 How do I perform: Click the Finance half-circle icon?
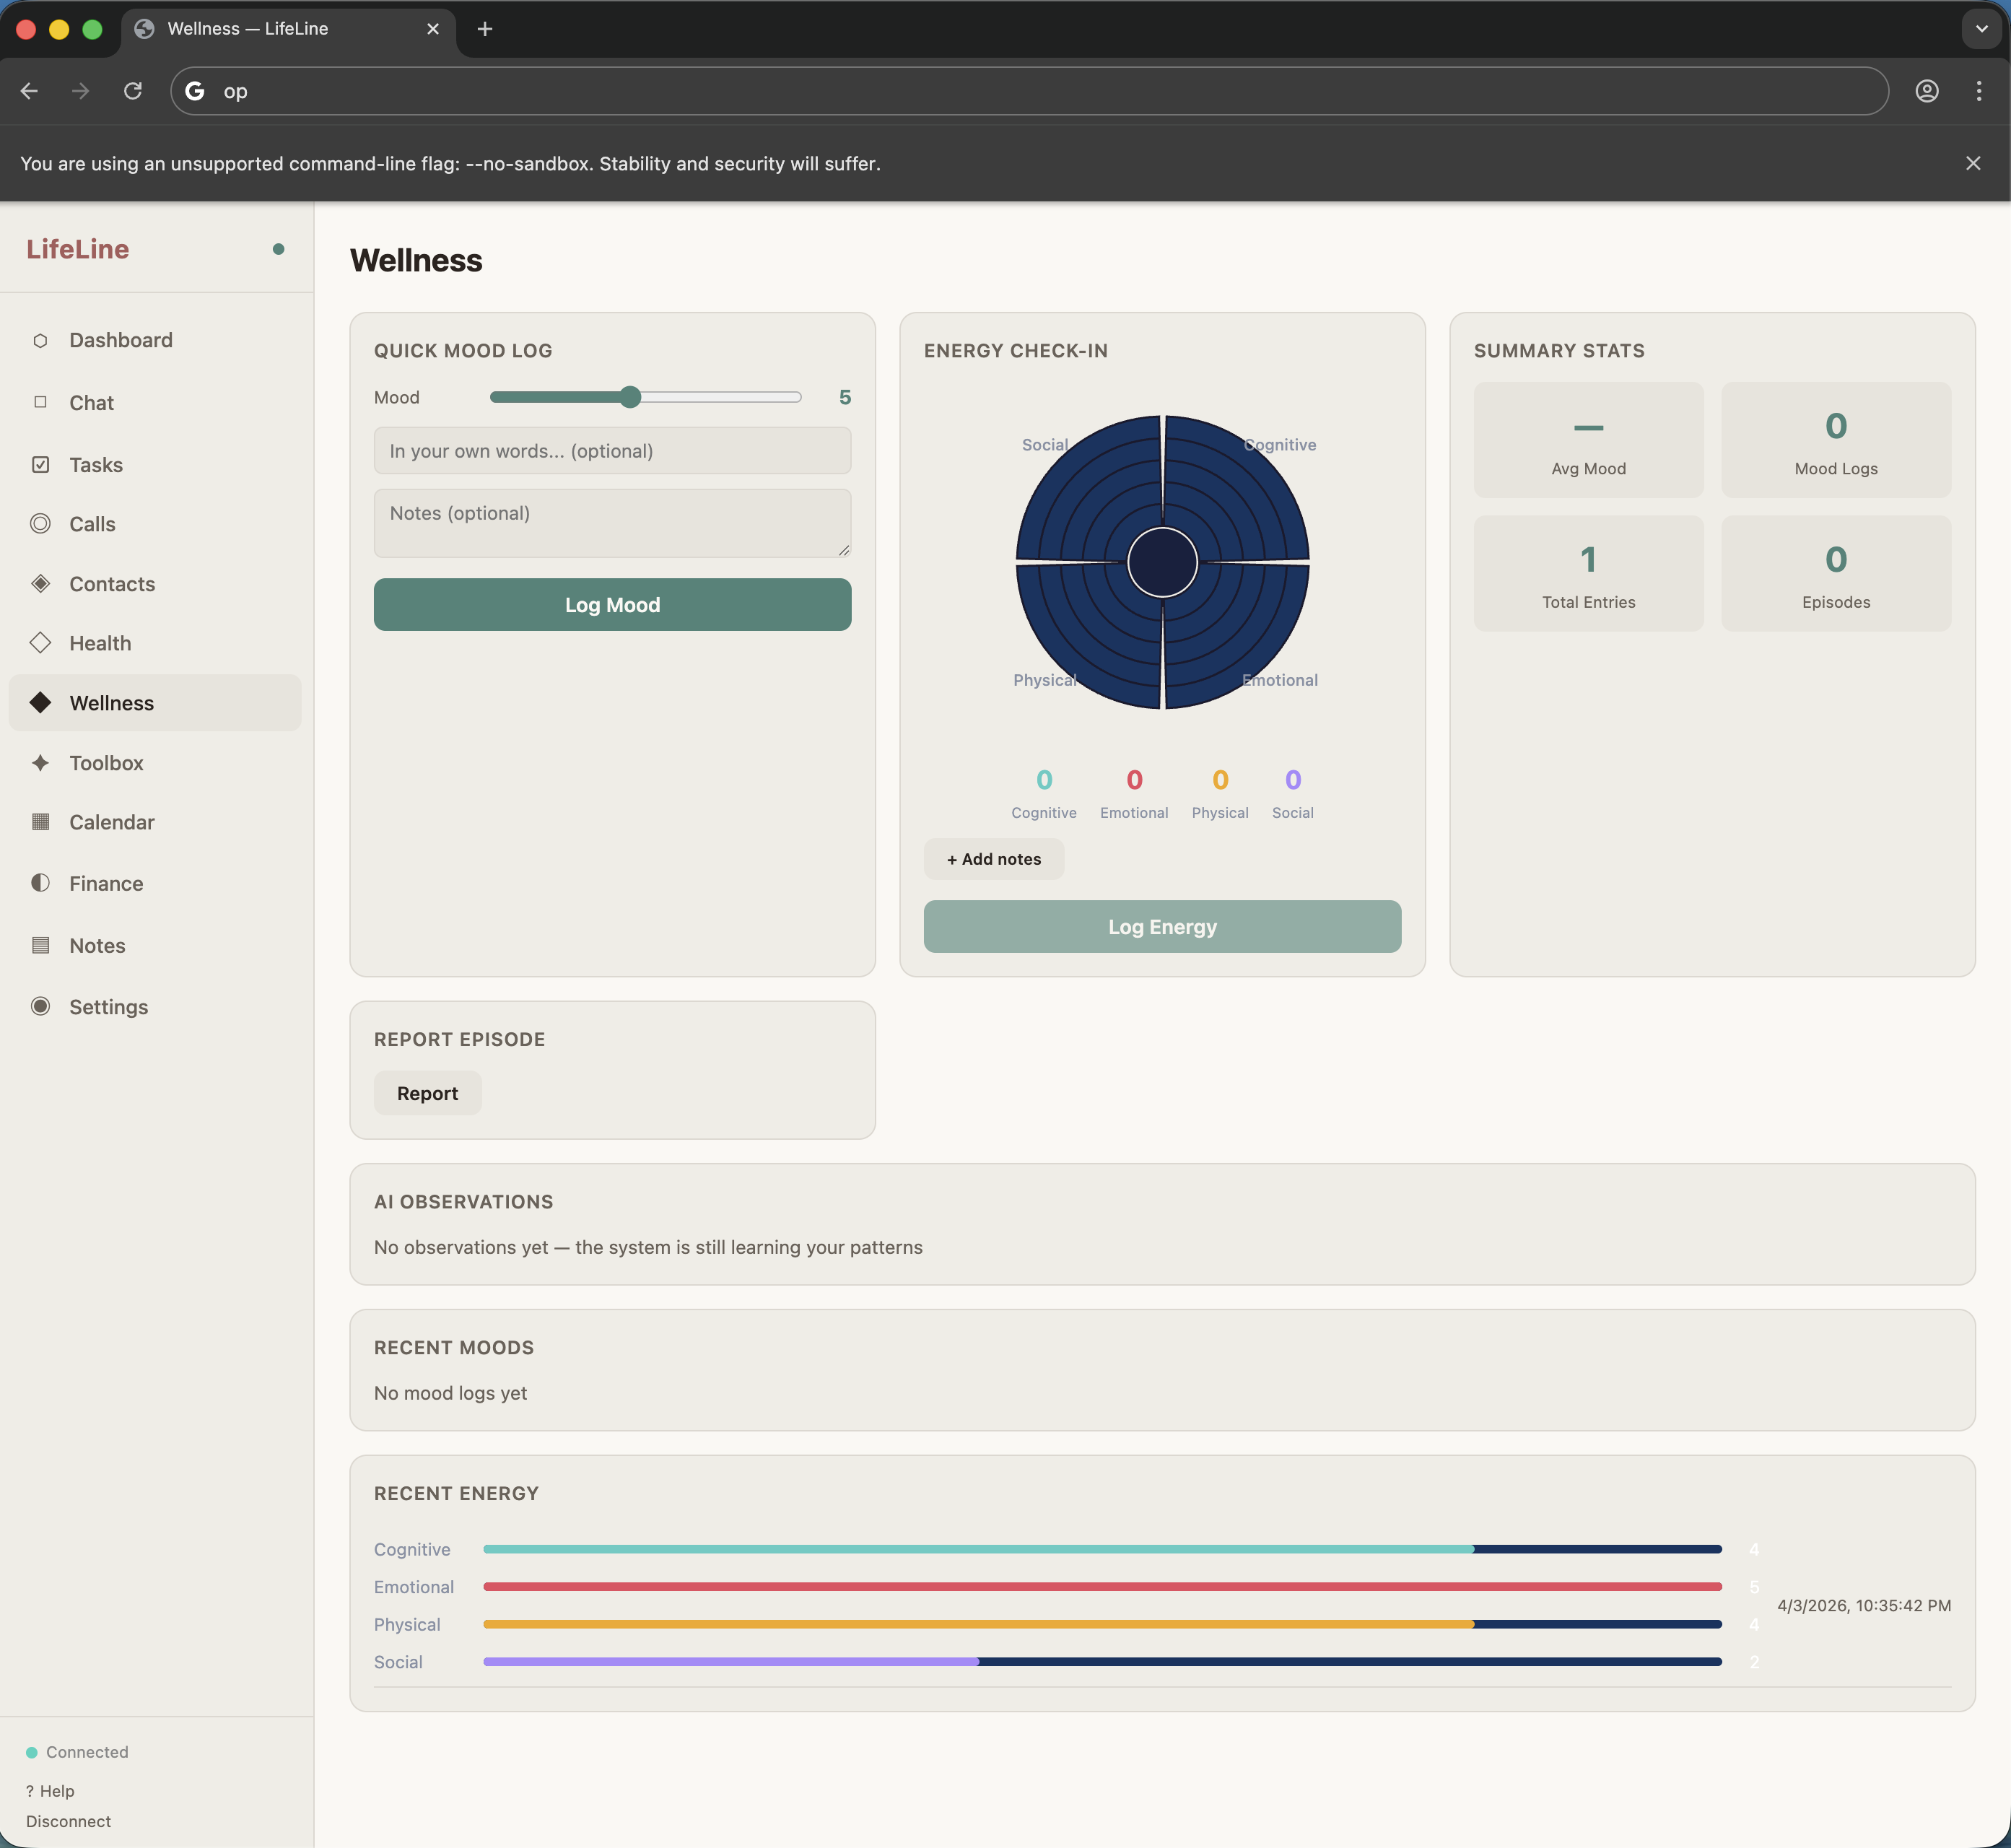point(41,883)
